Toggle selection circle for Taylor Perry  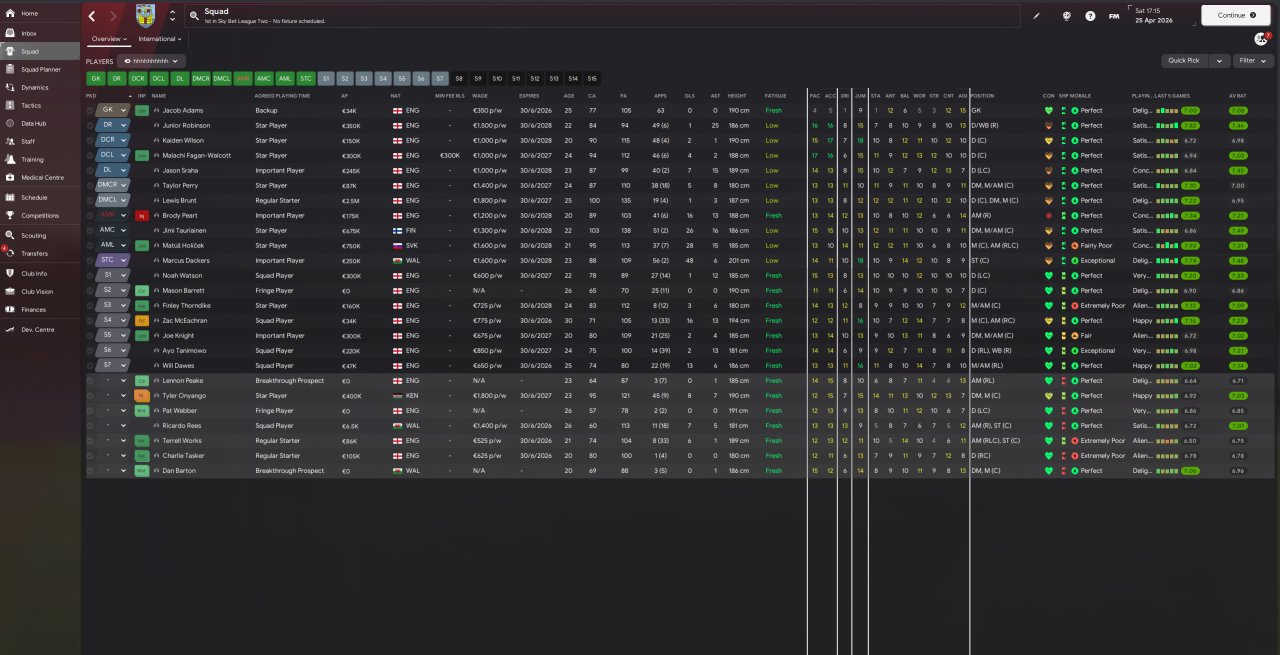90,185
